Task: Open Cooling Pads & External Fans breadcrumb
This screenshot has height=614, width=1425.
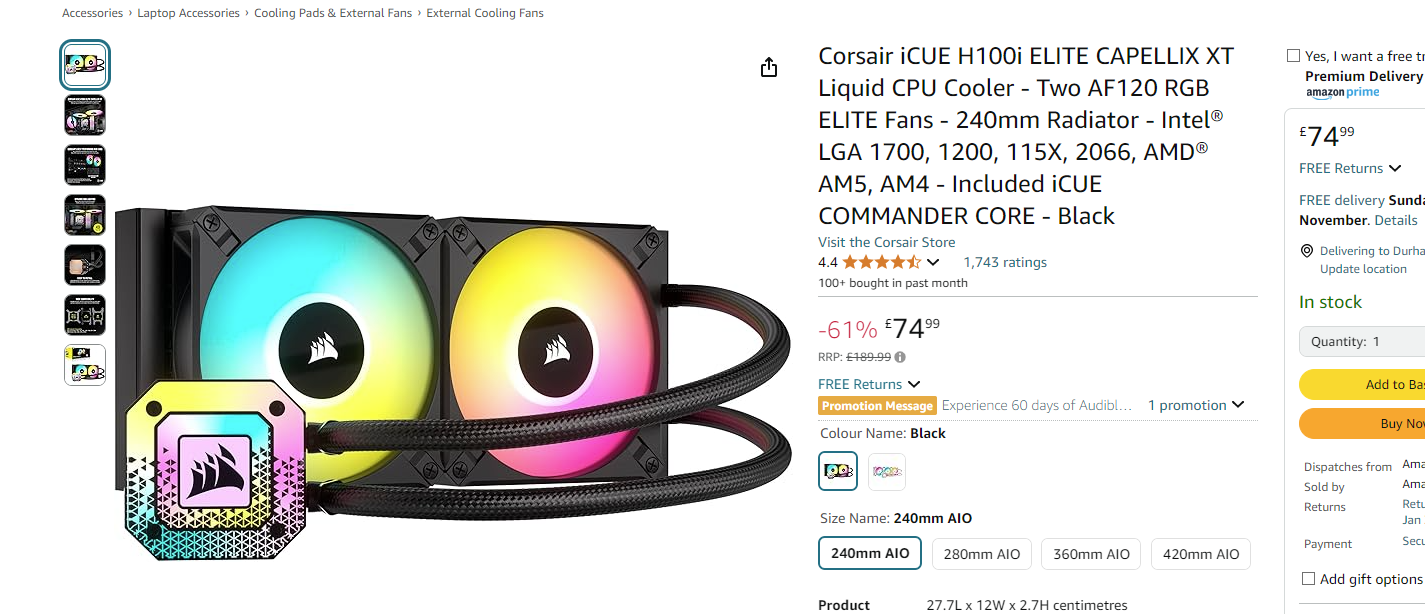Action: click(333, 13)
